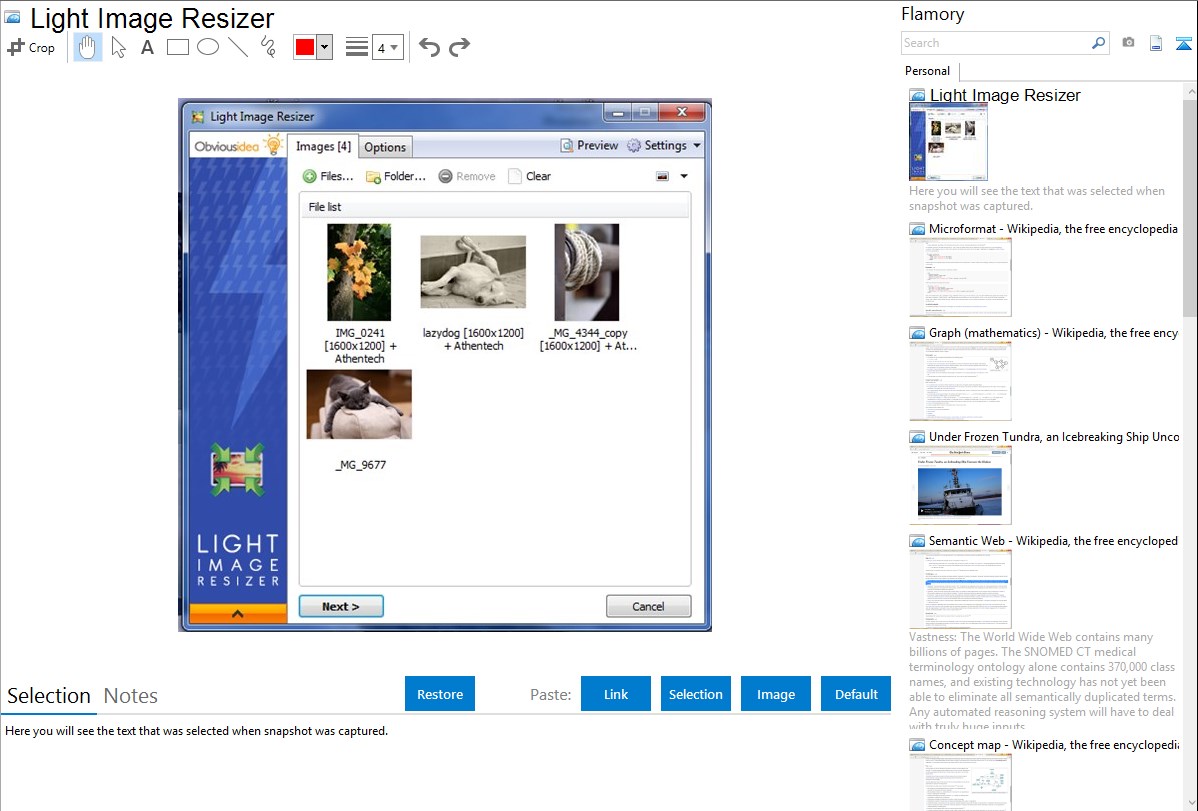The image size is (1198, 811).
Task: Select the lazydog image thumbnail
Action: coord(473,271)
